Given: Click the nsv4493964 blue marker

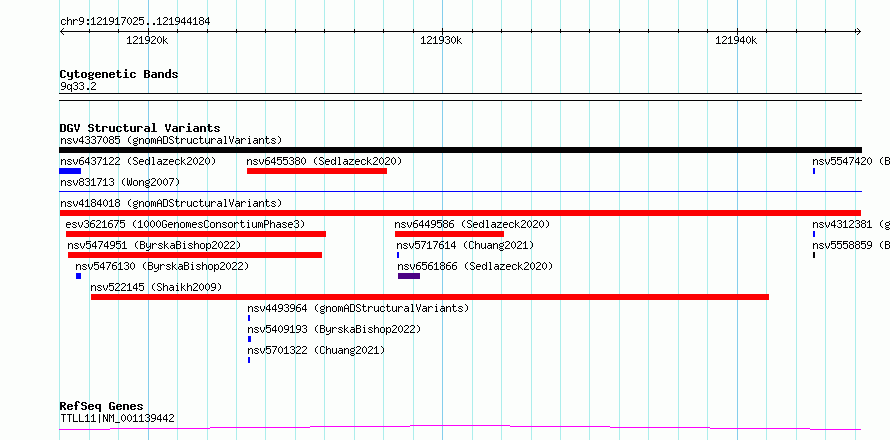Looking at the screenshot, I should point(249,318).
